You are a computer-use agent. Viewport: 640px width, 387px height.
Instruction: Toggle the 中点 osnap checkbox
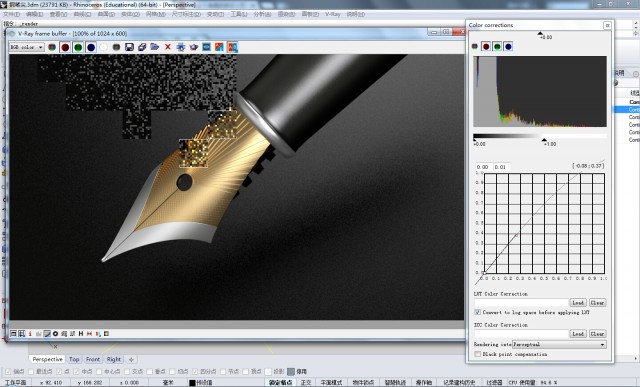point(77,371)
